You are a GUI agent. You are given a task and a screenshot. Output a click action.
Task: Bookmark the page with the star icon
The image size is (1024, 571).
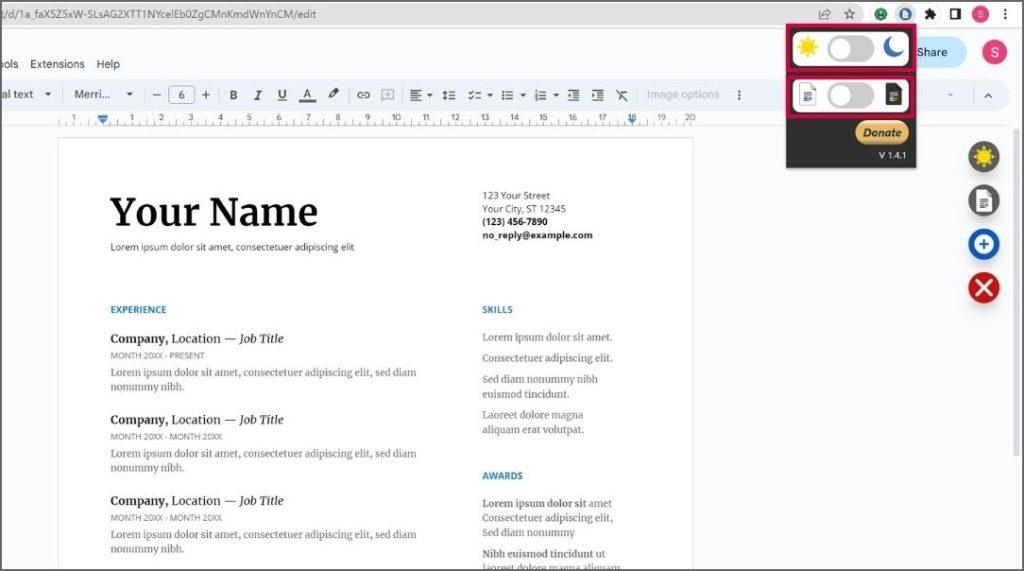click(x=849, y=14)
